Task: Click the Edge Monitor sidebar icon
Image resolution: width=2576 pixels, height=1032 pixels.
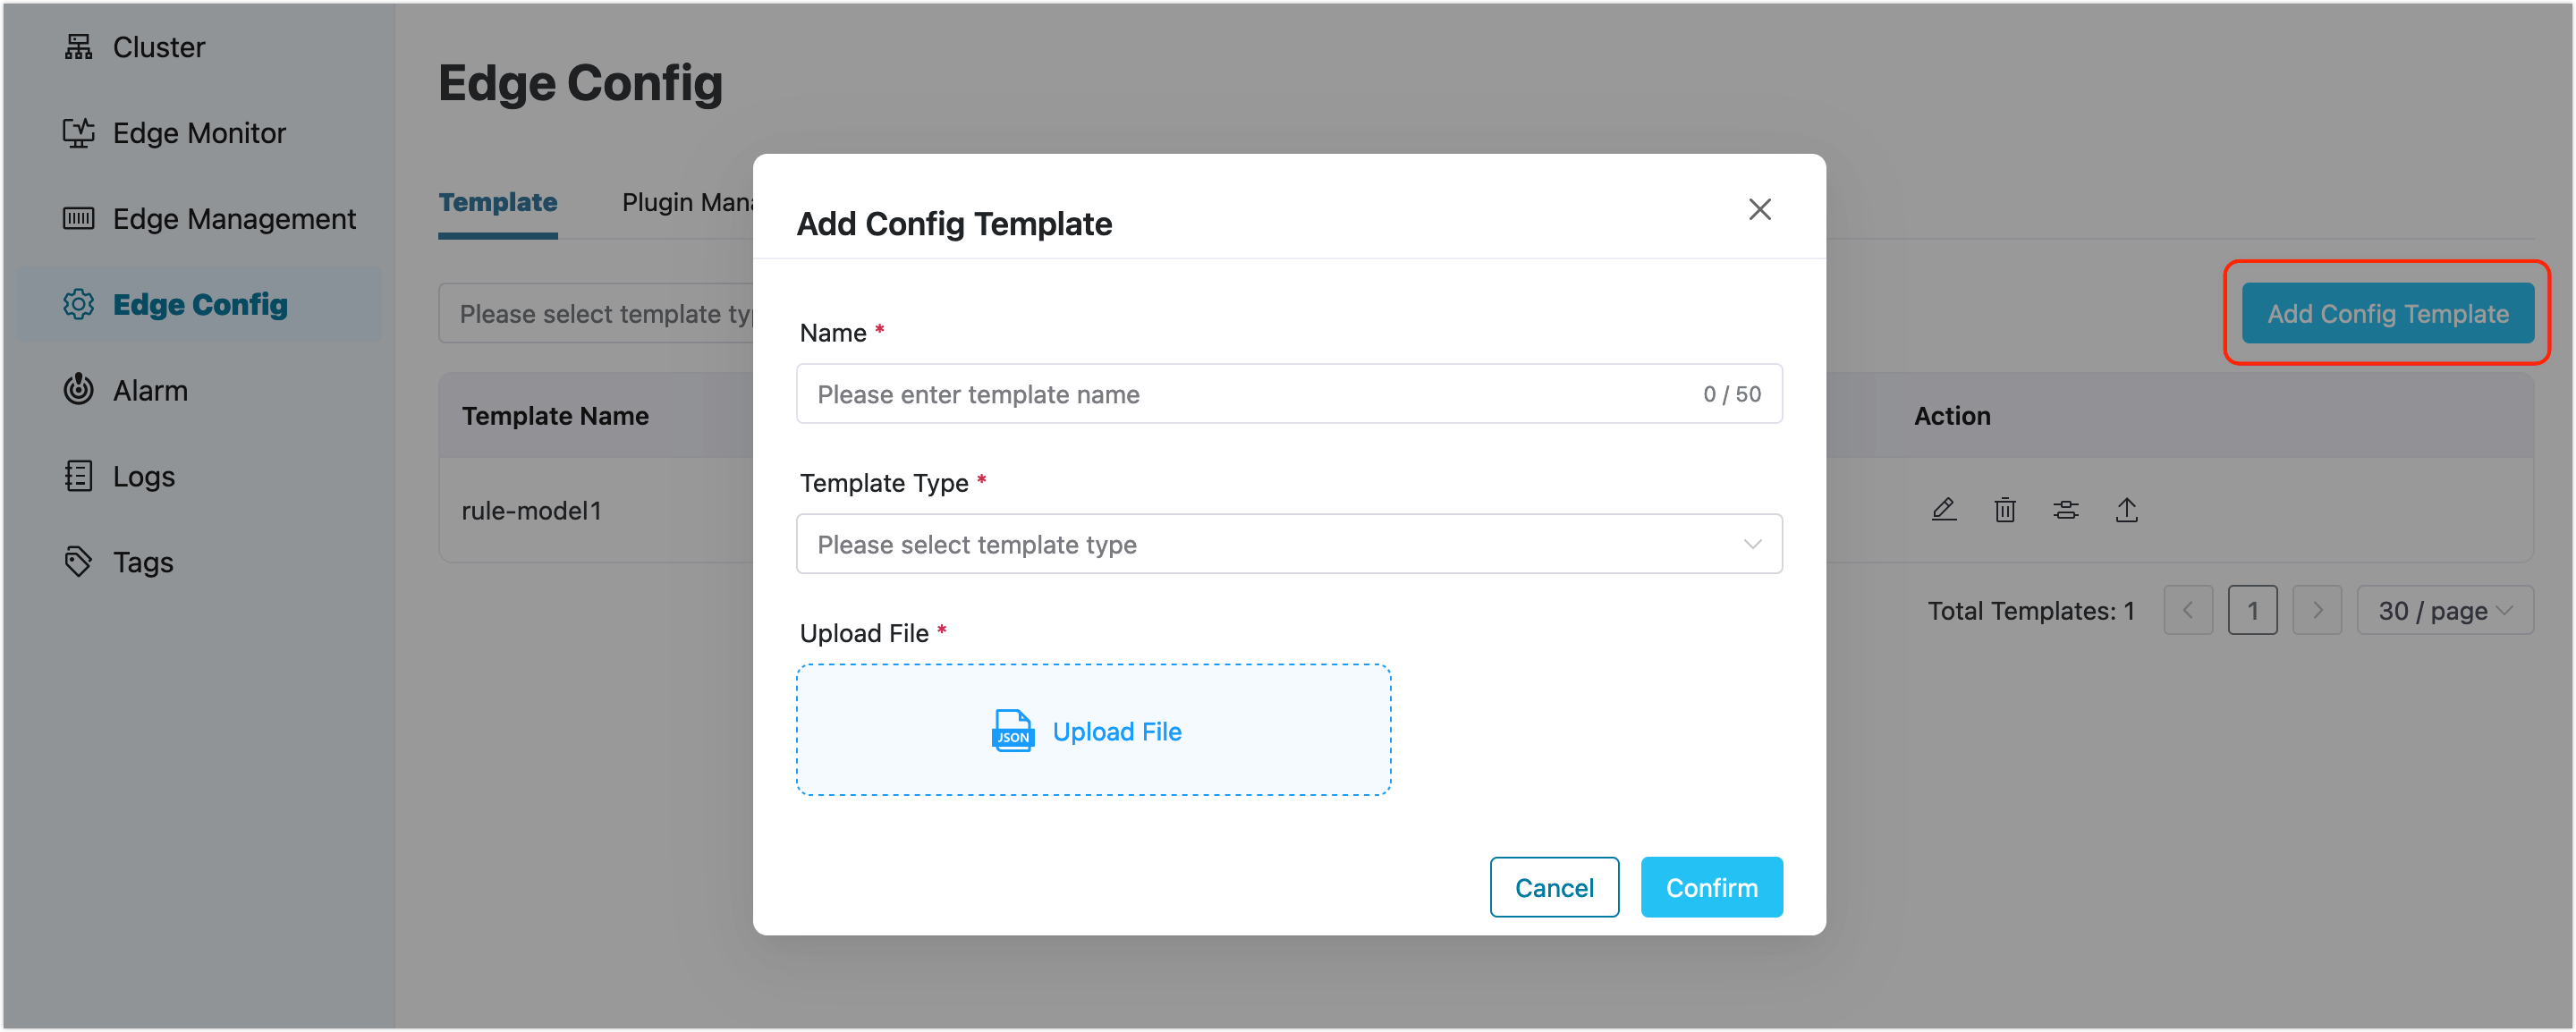Action: tap(78, 133)
